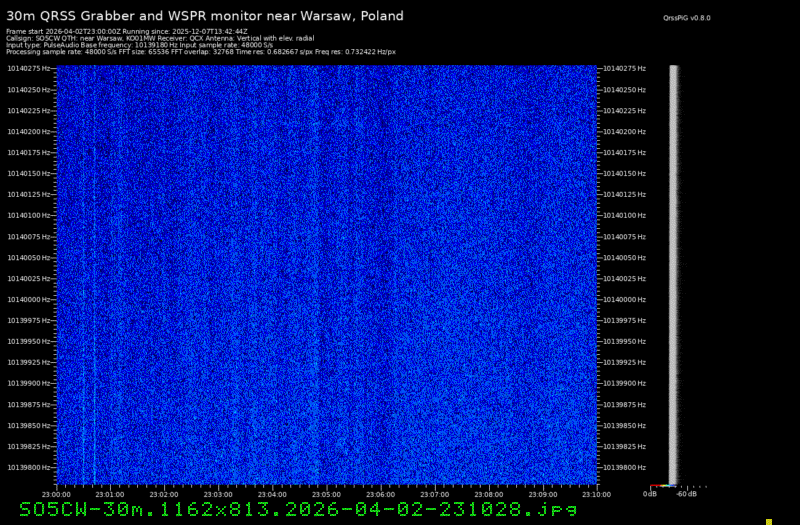Click the Frame start timestamp header line
Screen dimensions: 800x525
coord(126,31)
